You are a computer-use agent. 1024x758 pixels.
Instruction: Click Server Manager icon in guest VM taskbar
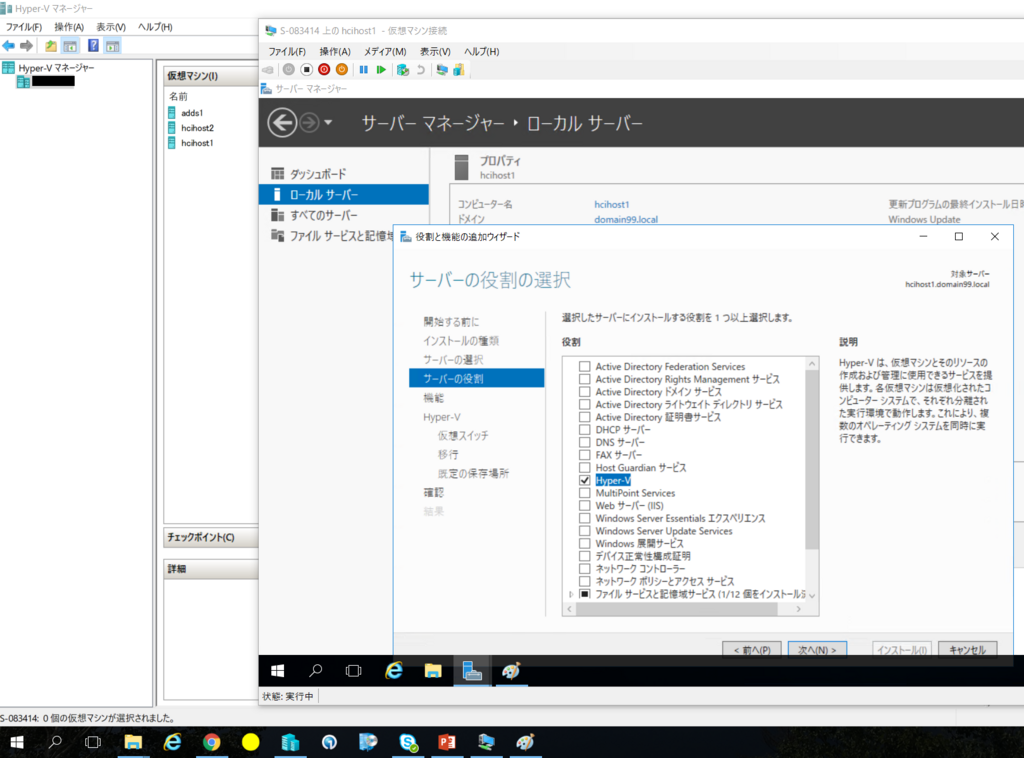[x=472, y=671]
